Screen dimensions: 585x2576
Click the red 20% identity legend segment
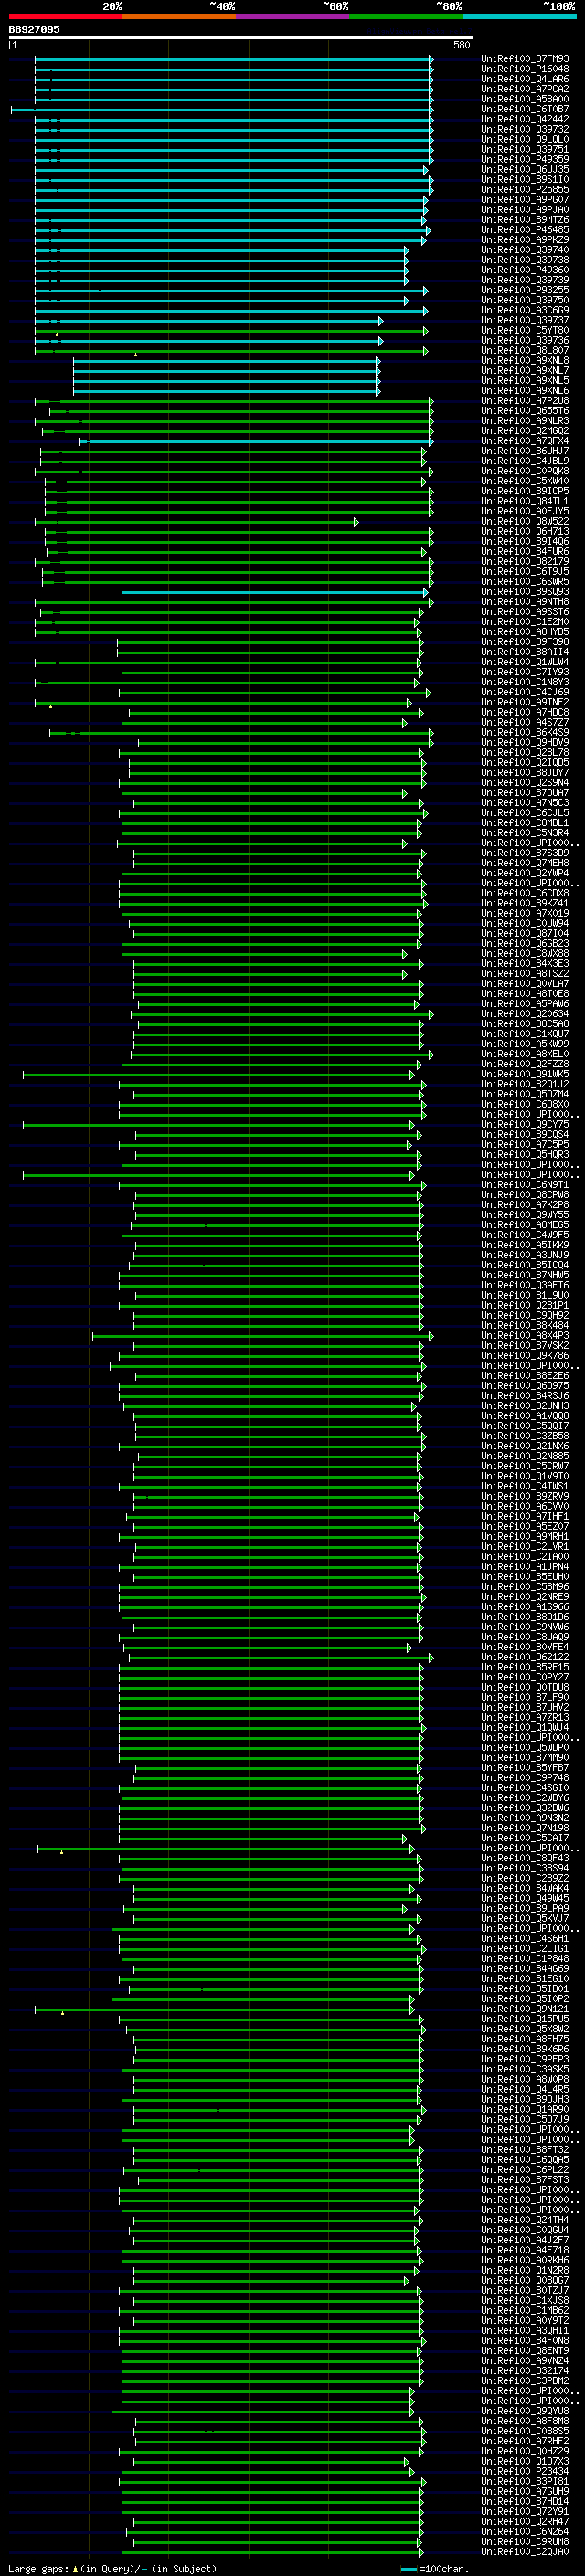[65, 16]
